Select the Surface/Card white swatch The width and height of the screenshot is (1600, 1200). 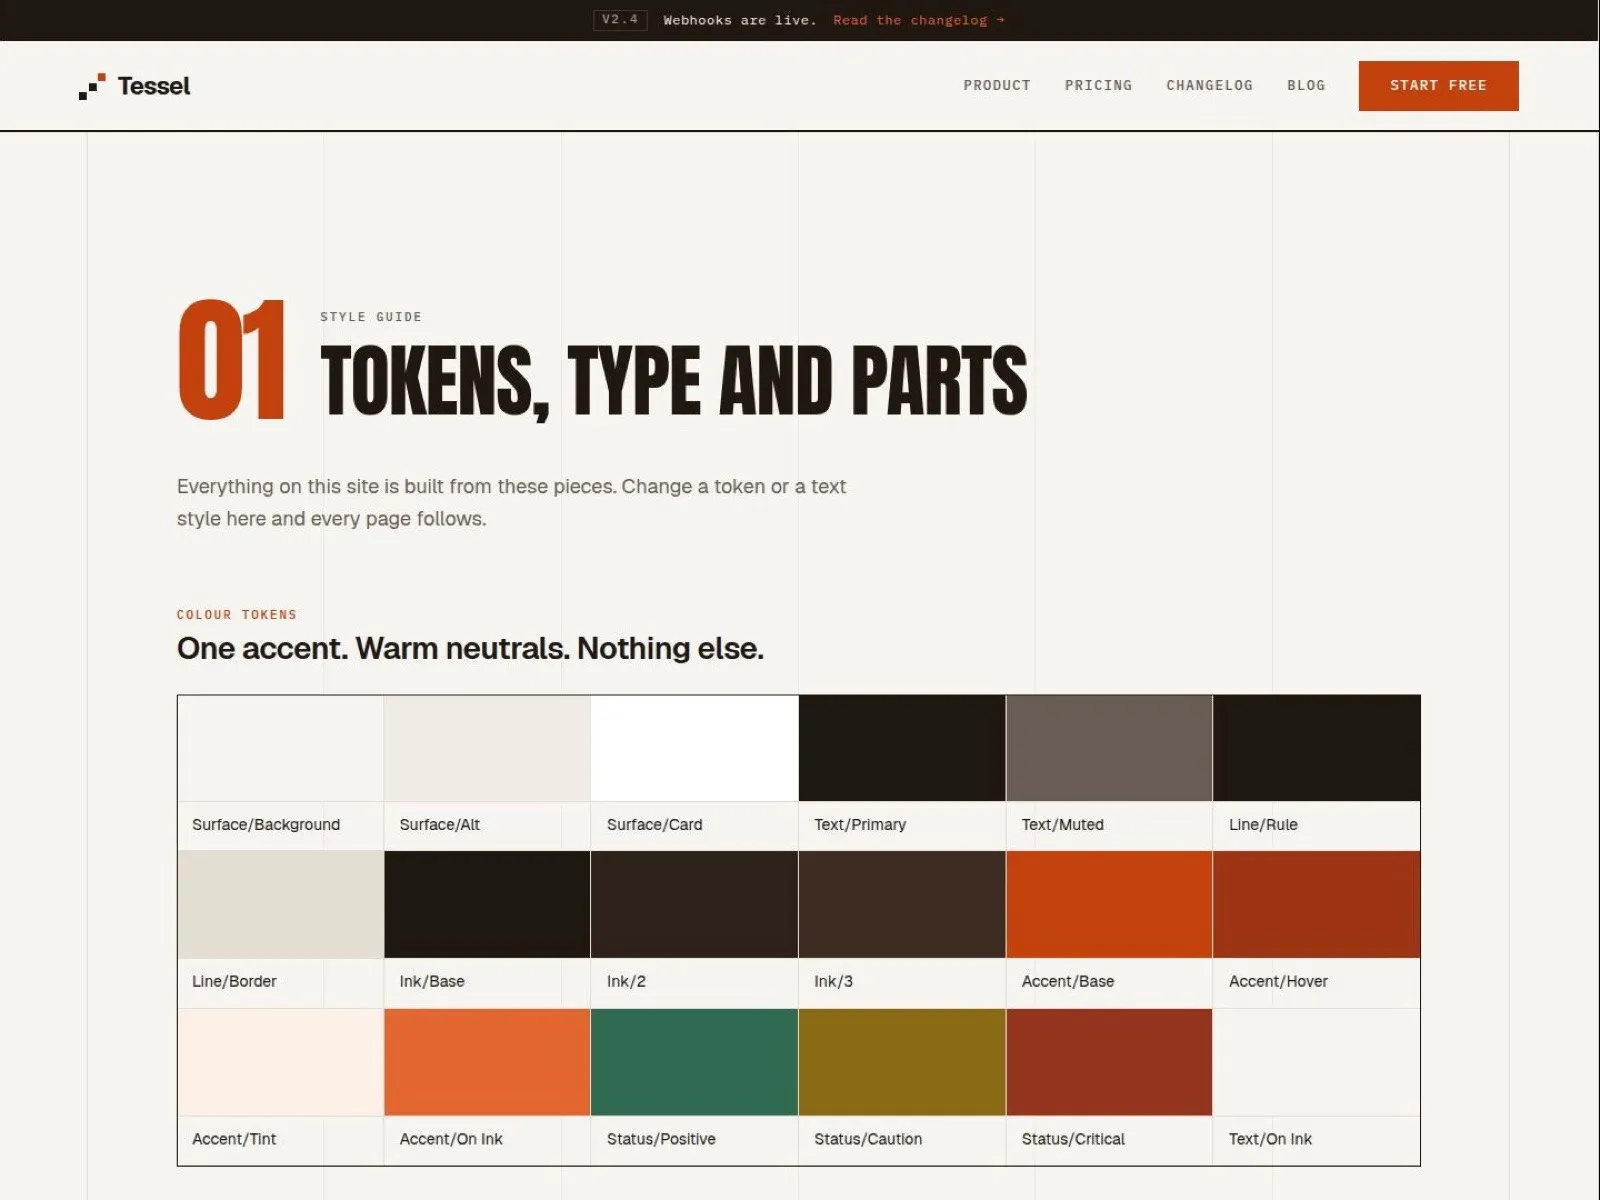point(694,748)
